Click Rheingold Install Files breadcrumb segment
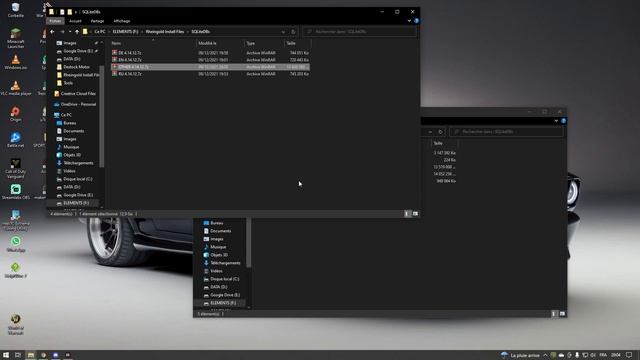 pyautogui.click(x=165, y=31)
